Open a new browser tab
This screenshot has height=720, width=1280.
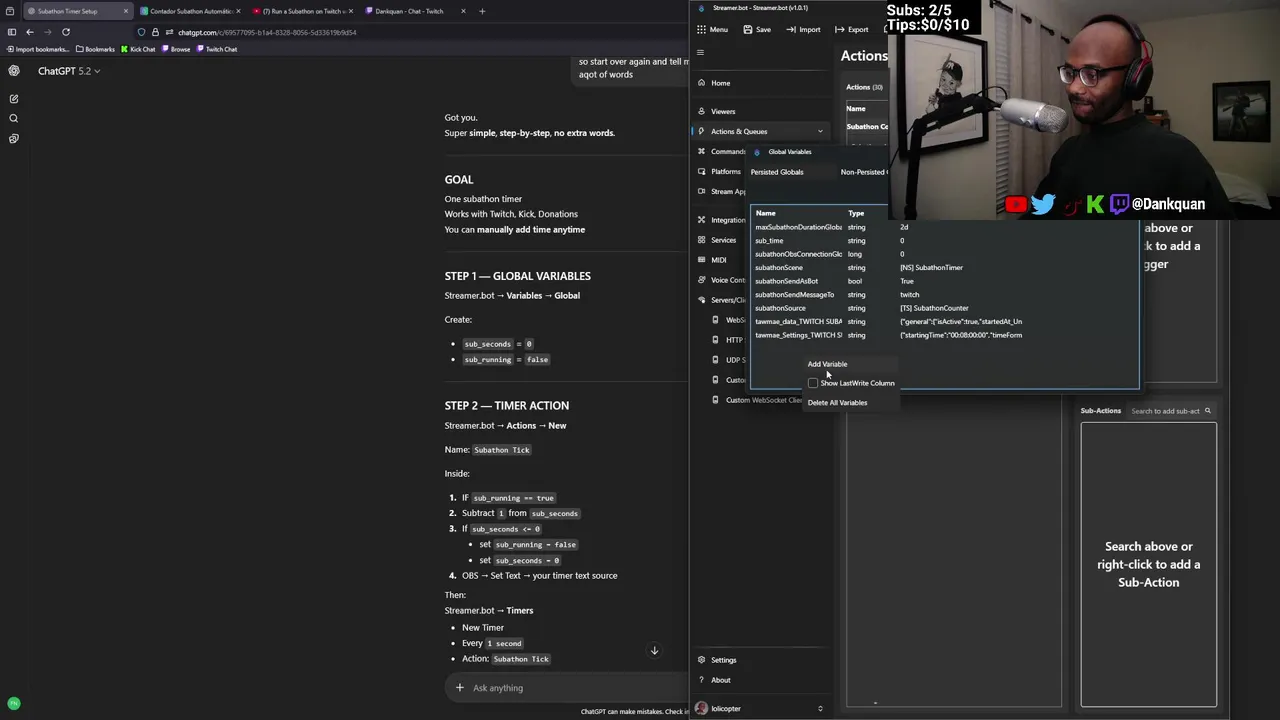click(x=482, y=11)
